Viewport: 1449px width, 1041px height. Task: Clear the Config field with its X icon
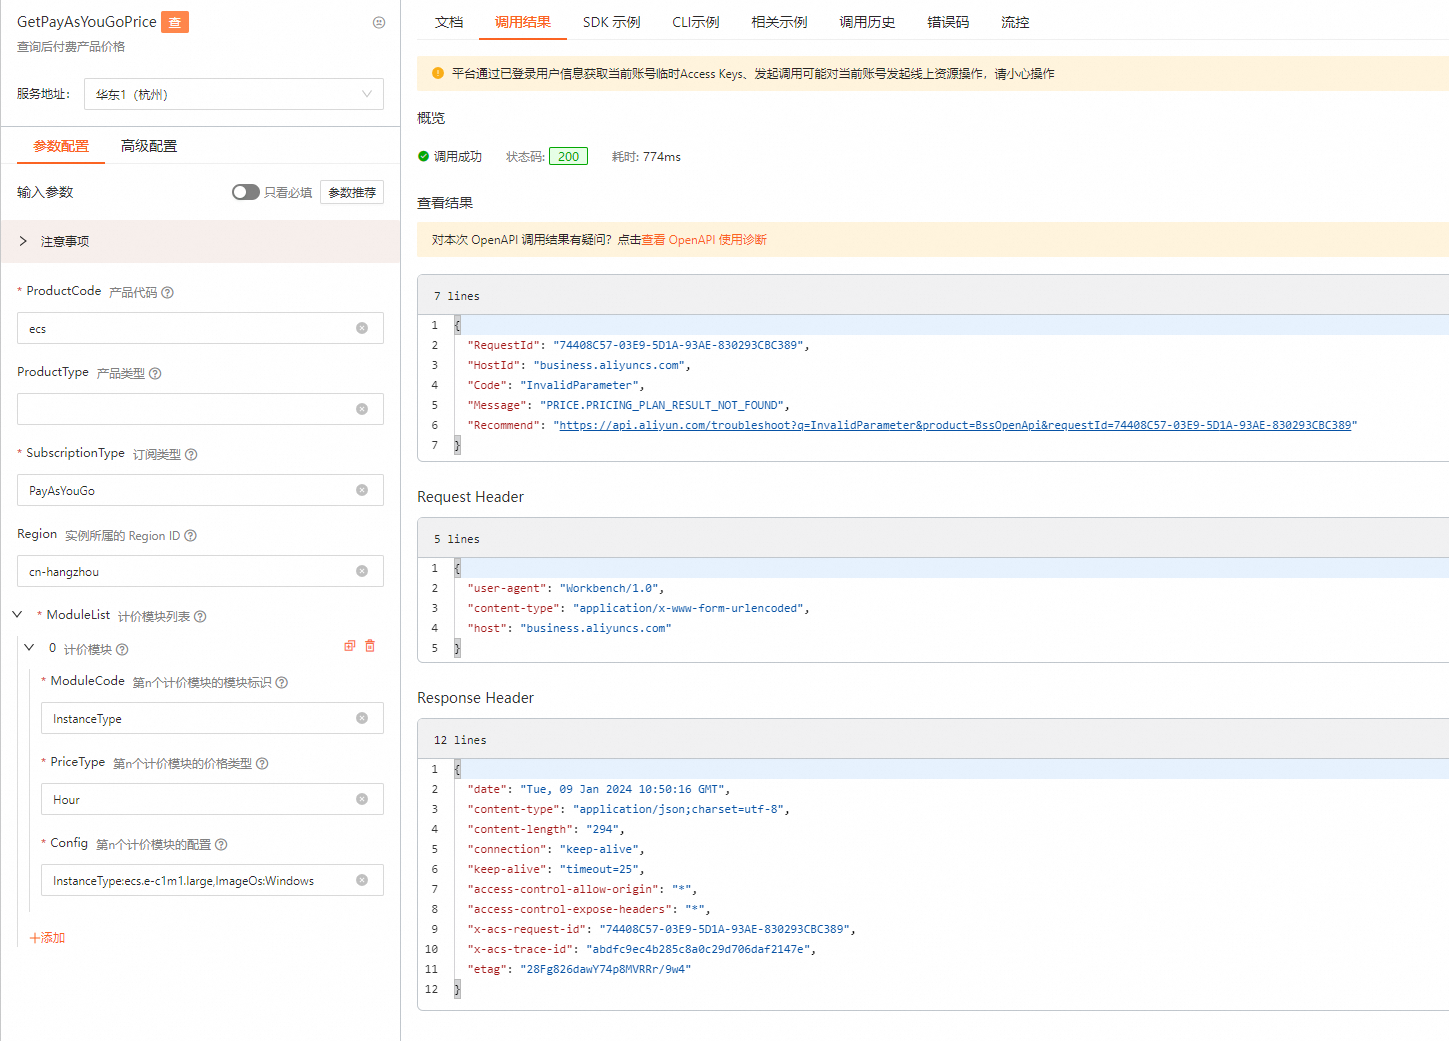362,880
